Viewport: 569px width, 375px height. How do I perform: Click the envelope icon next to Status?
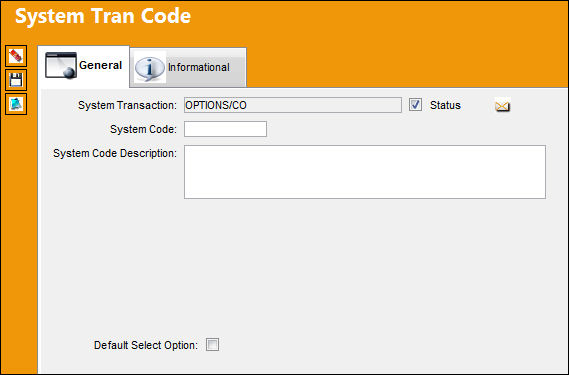(503, 106)
